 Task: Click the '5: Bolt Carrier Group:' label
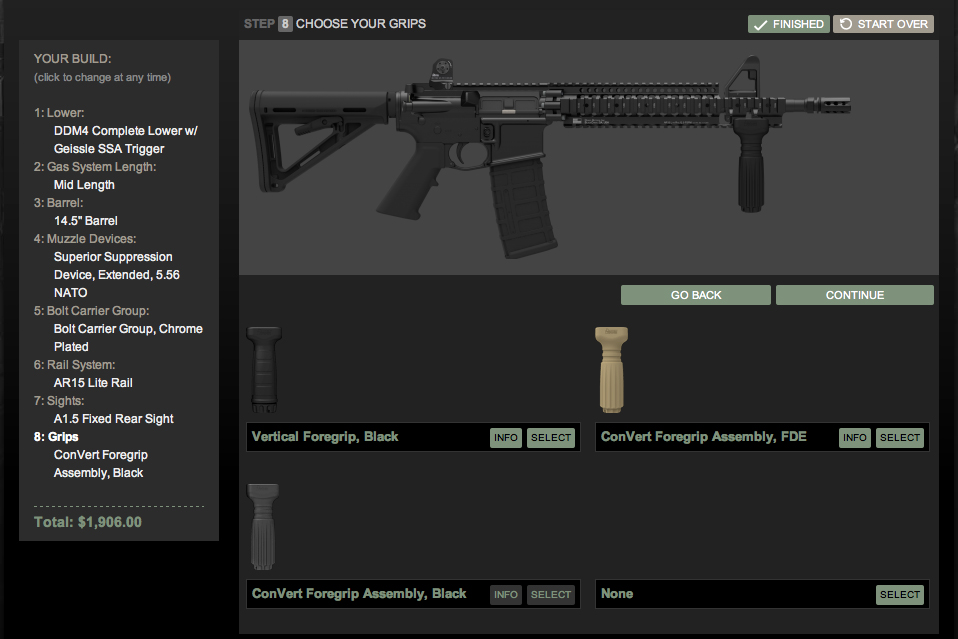click(x=92, y=311)
